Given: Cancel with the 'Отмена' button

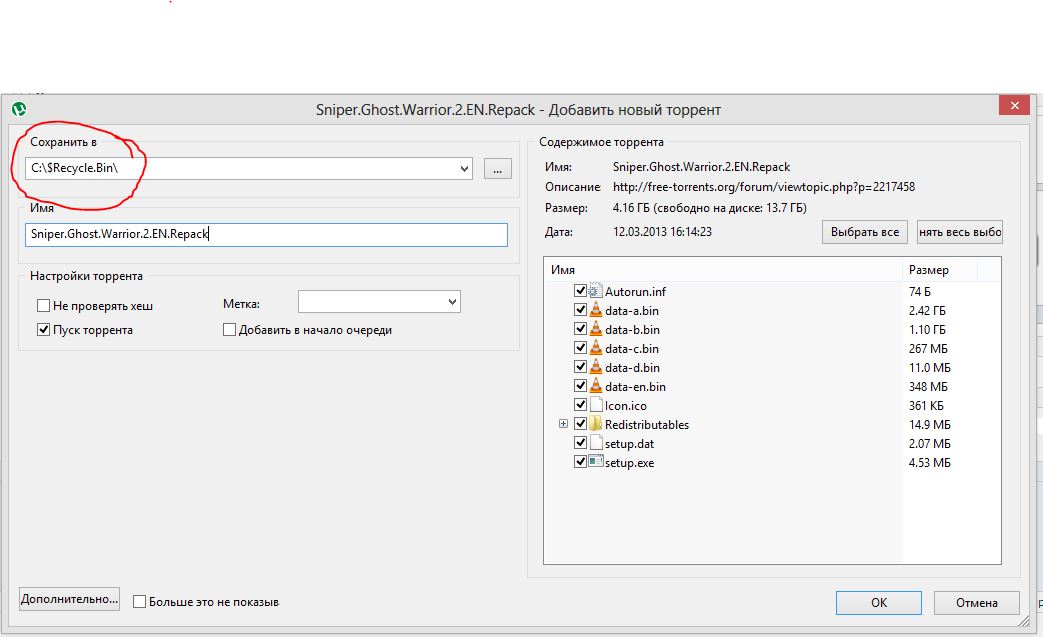Looking at the screenshot, I should point(976,602).
